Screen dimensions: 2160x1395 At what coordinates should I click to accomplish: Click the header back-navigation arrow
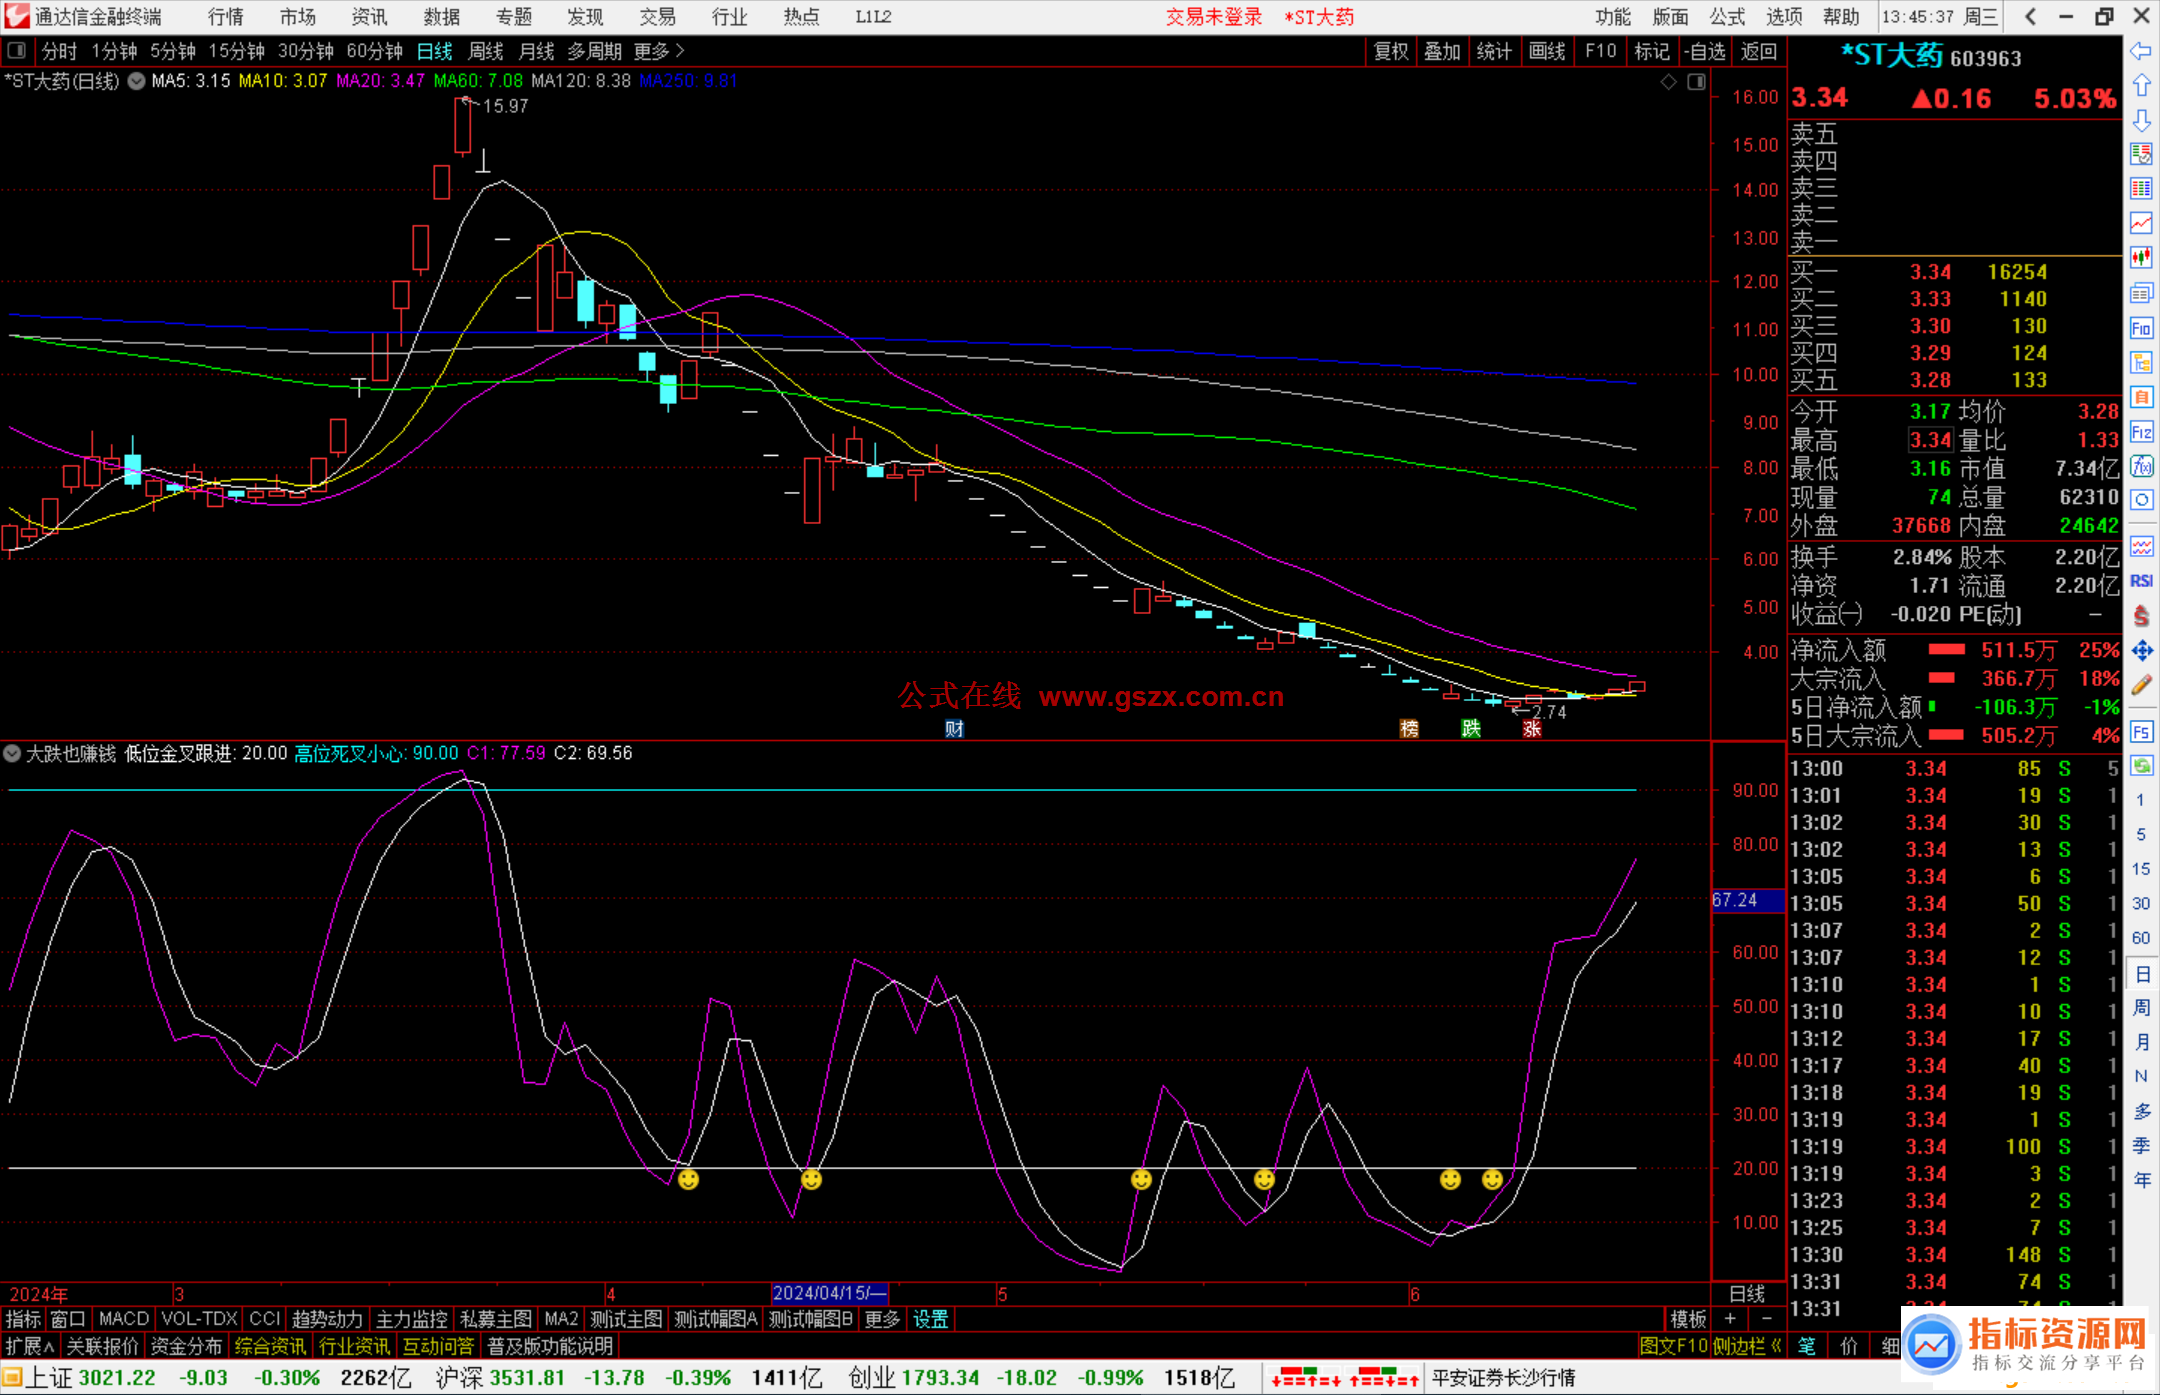click(x=2030, y=16)
